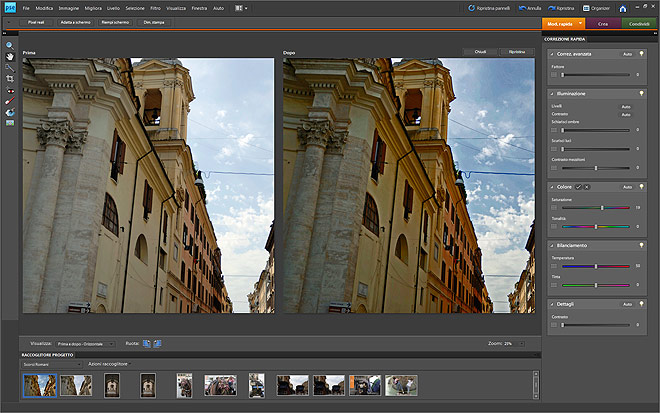Click the lightbulb tip in Correz. avanzata
This screenshot has height=413, width=660.
tap(641, 54)
